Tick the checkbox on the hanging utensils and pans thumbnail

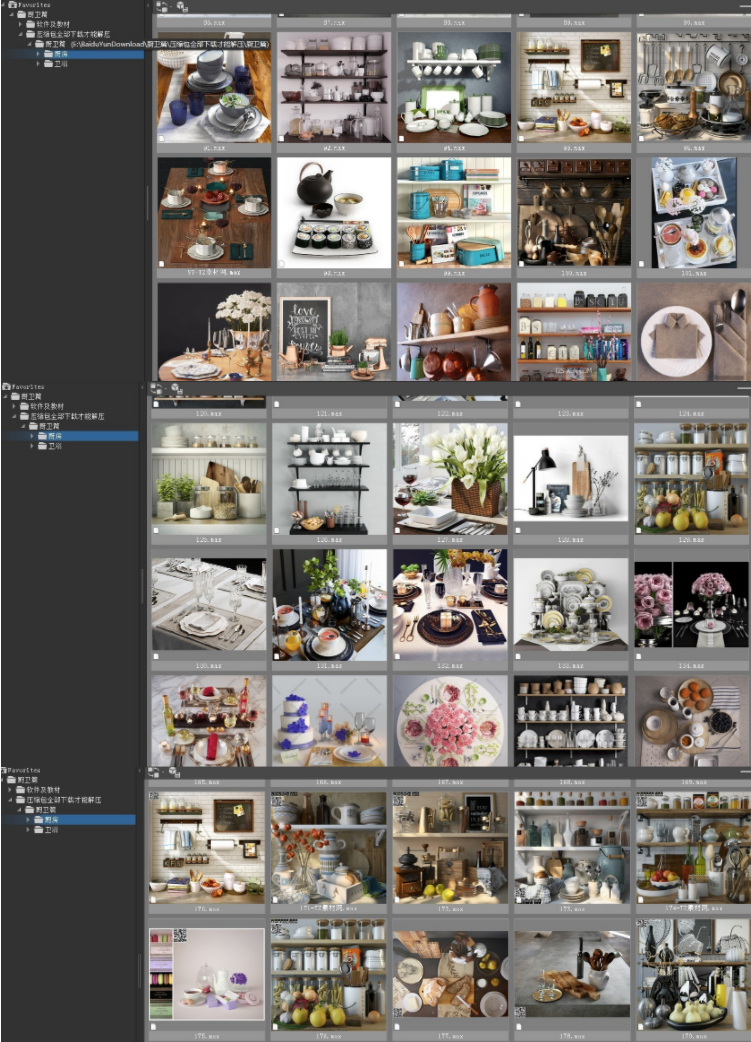click(x=641, y=138)
